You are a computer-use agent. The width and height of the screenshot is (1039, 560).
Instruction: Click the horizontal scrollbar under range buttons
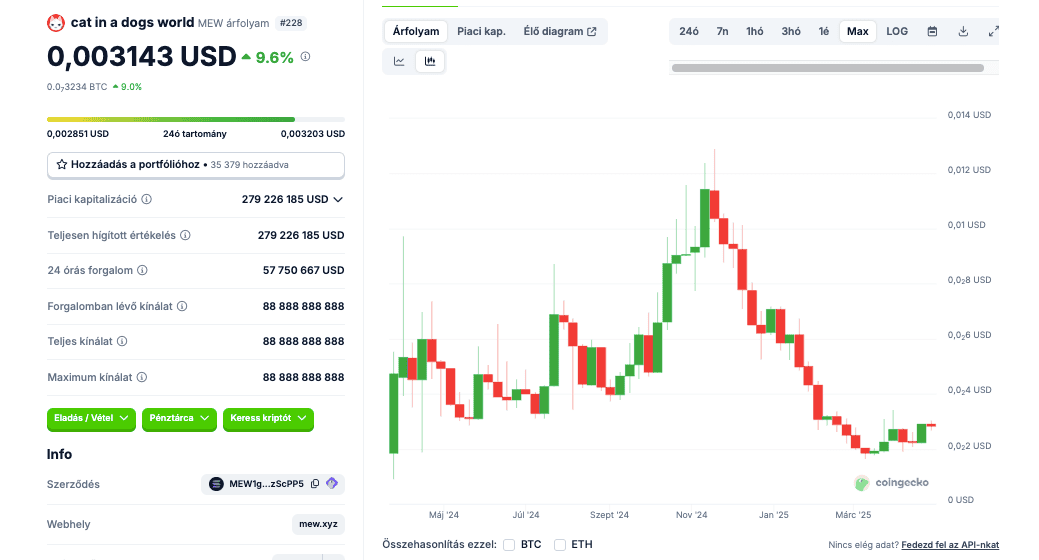[828, 68]
